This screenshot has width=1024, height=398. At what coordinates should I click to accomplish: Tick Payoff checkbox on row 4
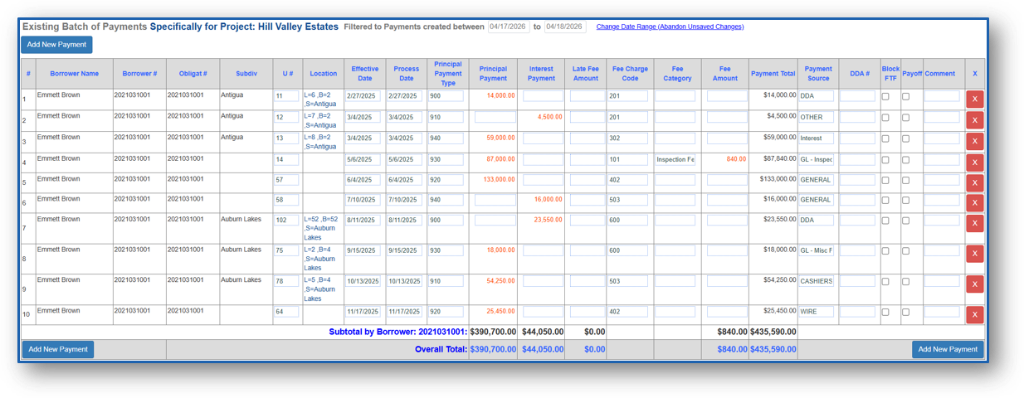(x=906, y=159)
